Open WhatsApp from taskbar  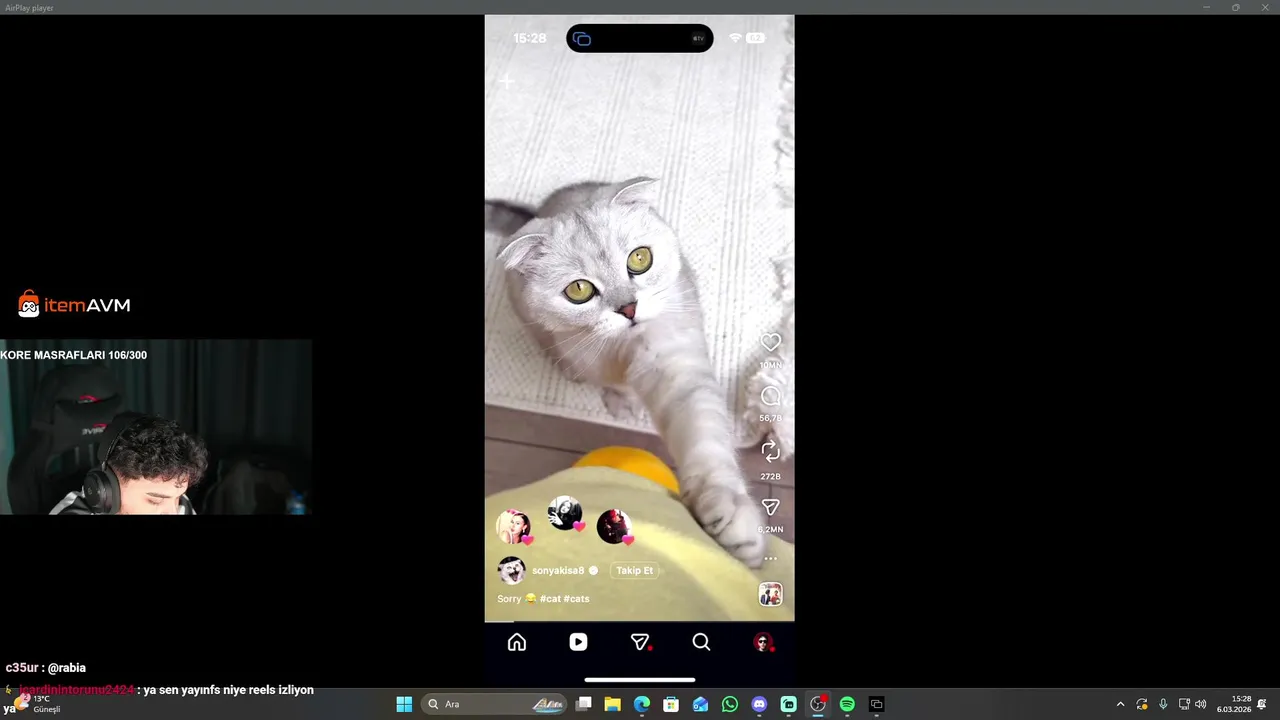pyautogui.click(x=730, y=704)
